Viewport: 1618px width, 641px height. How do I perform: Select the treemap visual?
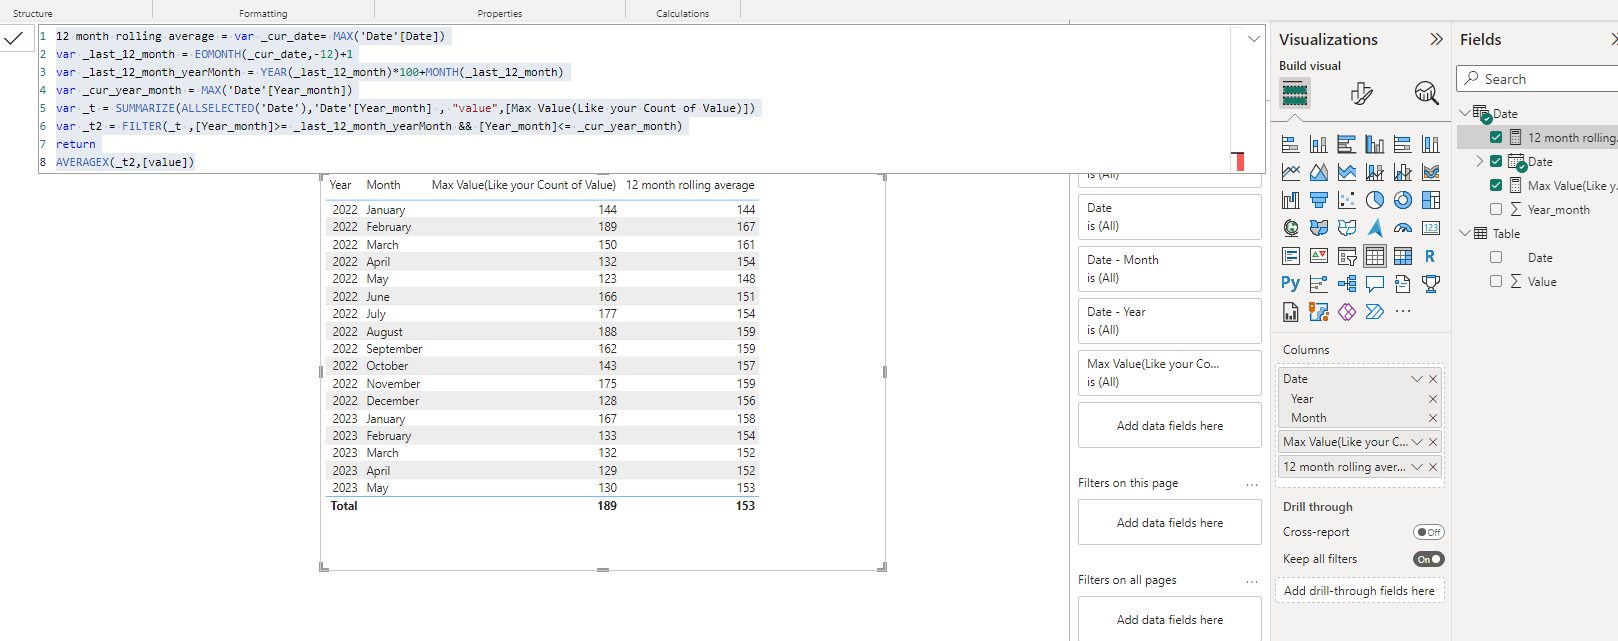pos(1431,201)
